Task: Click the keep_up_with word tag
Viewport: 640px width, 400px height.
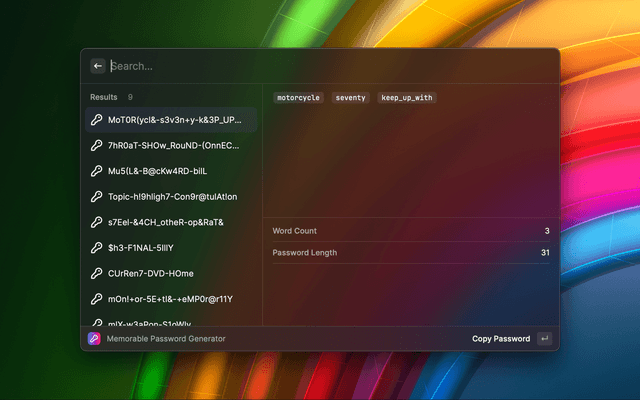Action: (407, 98)
